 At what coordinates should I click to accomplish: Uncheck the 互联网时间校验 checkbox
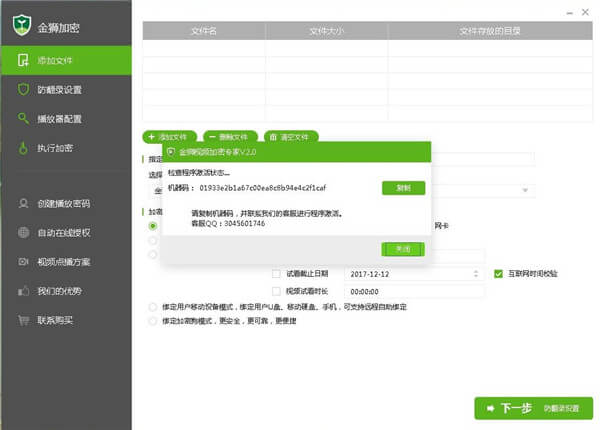[498, 274]
